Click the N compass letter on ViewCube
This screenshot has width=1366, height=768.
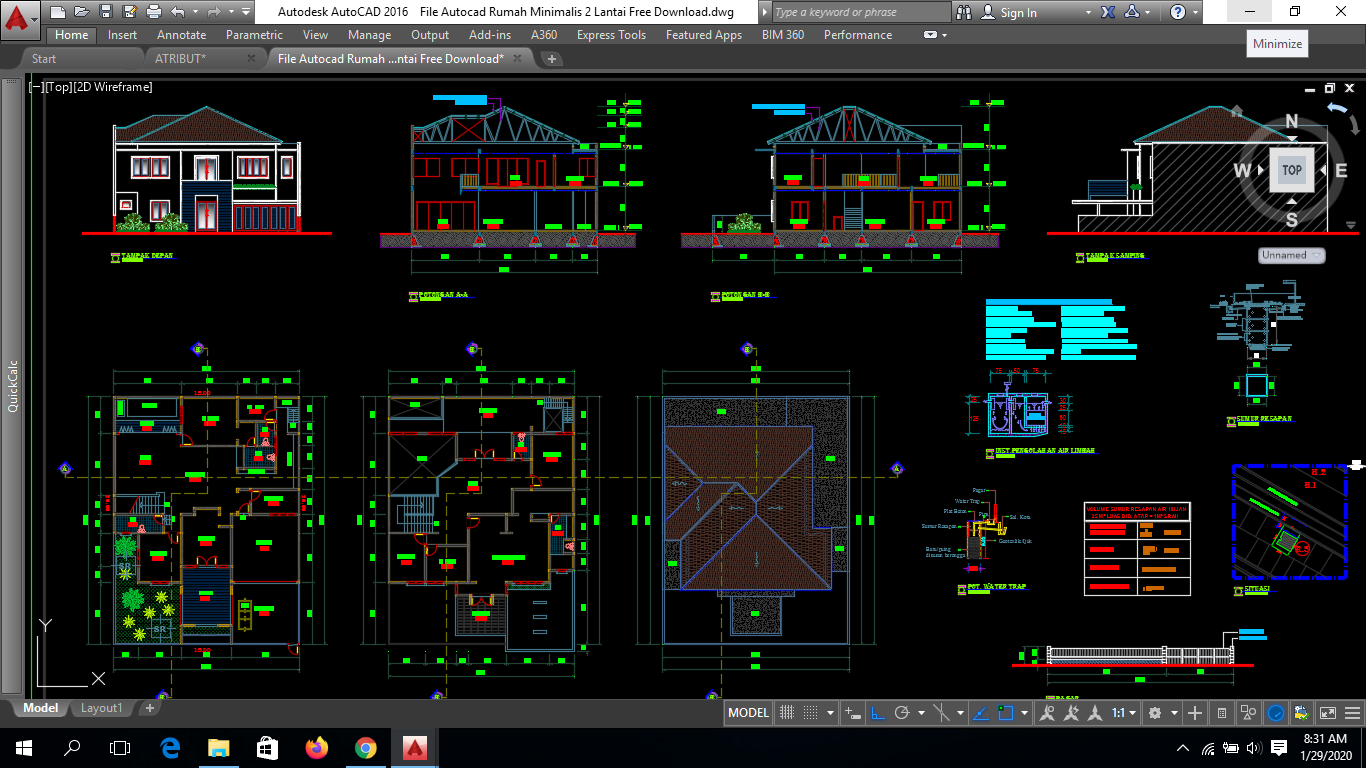pyautogui.click(x=1291, y=122)
